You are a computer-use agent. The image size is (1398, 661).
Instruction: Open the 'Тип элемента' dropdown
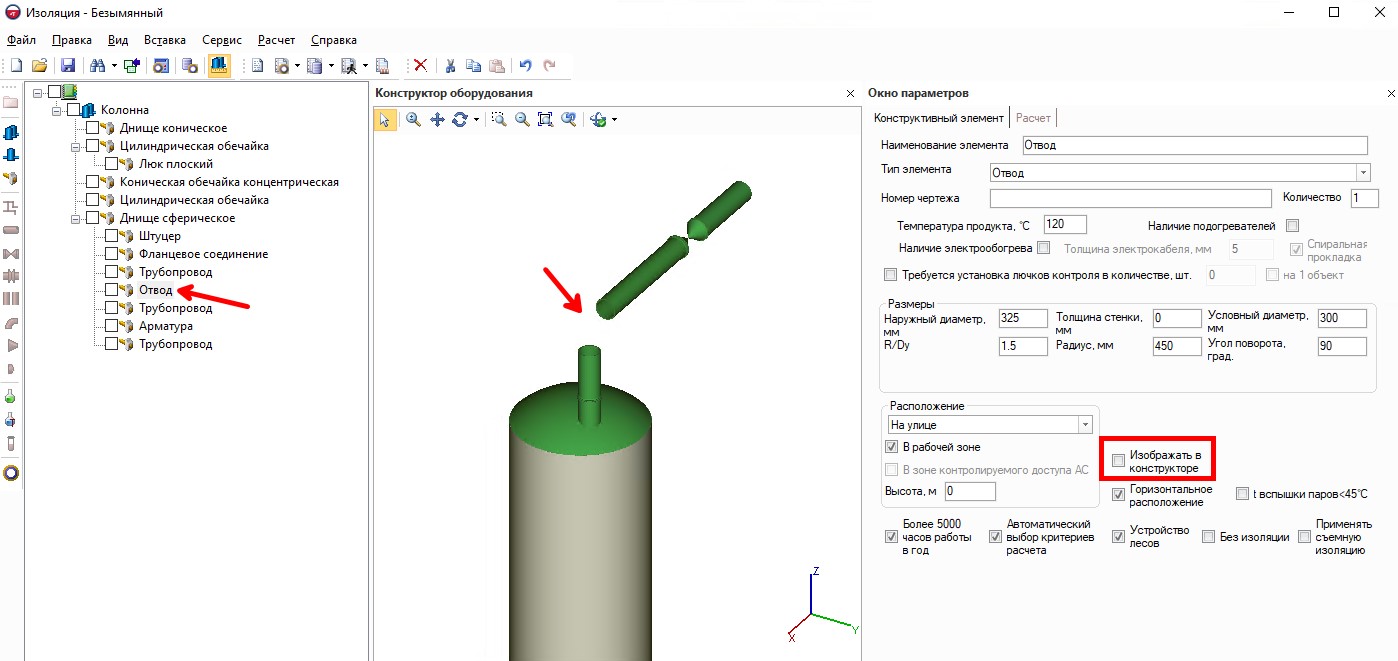[1362, 173]
